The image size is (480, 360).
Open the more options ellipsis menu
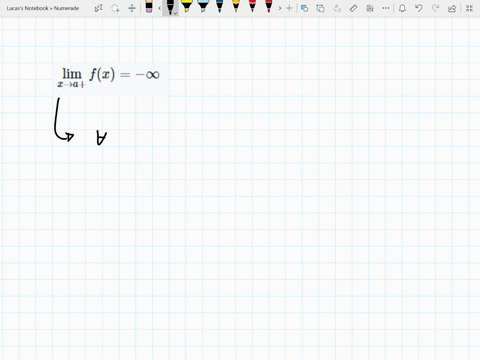tap(386, 8)
